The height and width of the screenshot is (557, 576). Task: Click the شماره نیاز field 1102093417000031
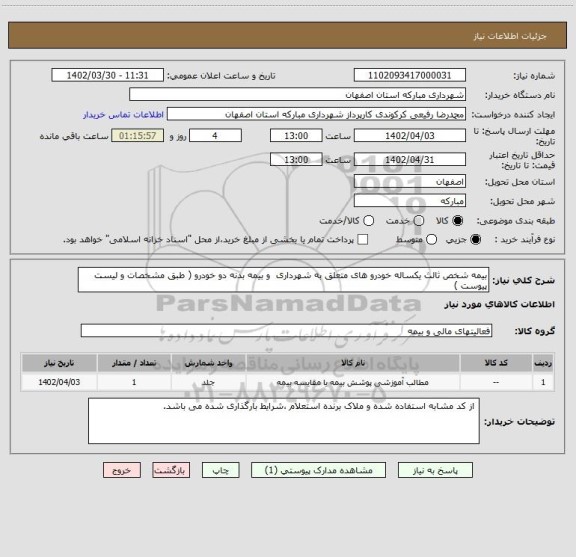tap(410, 75)
